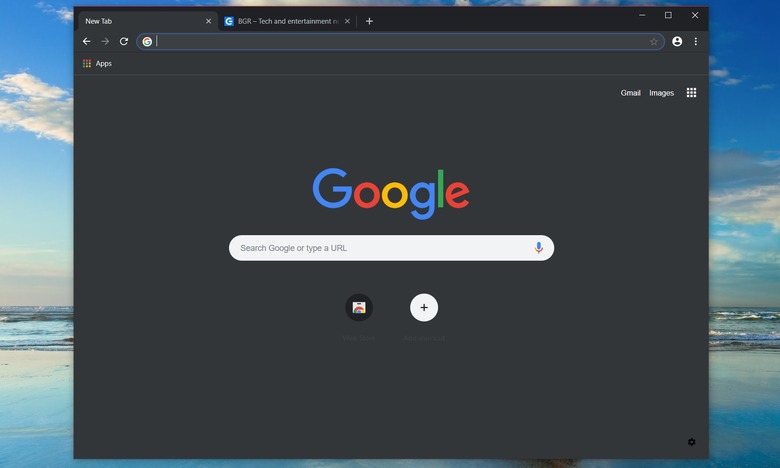Click the Google logo
This screenshot has width=780, height=468.
[x=391, y=193]
